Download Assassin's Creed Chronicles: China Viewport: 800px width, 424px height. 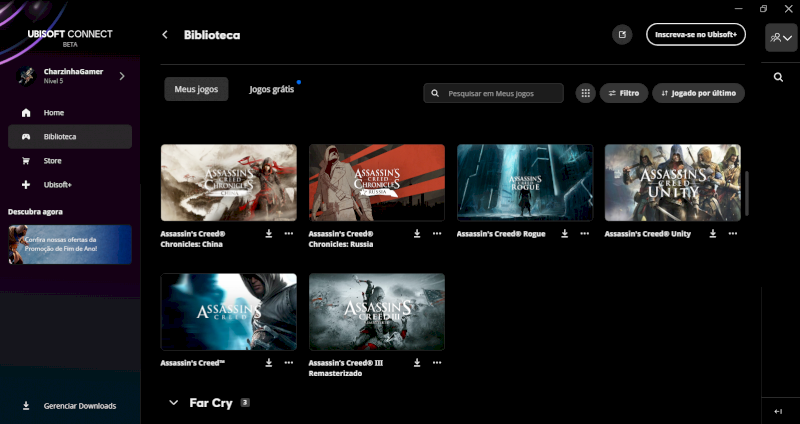(x=269, y=233)
